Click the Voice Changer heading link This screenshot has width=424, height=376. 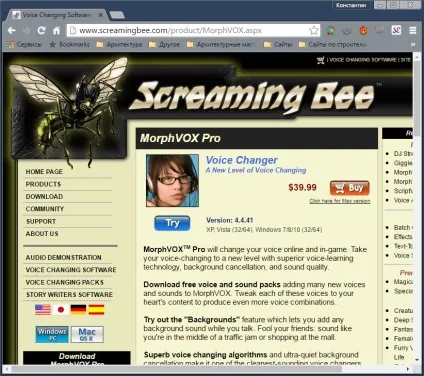[242, 160]
